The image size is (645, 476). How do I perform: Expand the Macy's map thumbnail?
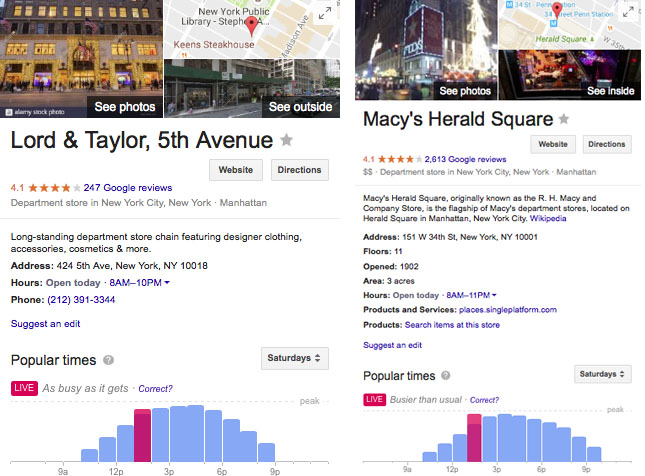pyautogui.click(x=628, y=12)
